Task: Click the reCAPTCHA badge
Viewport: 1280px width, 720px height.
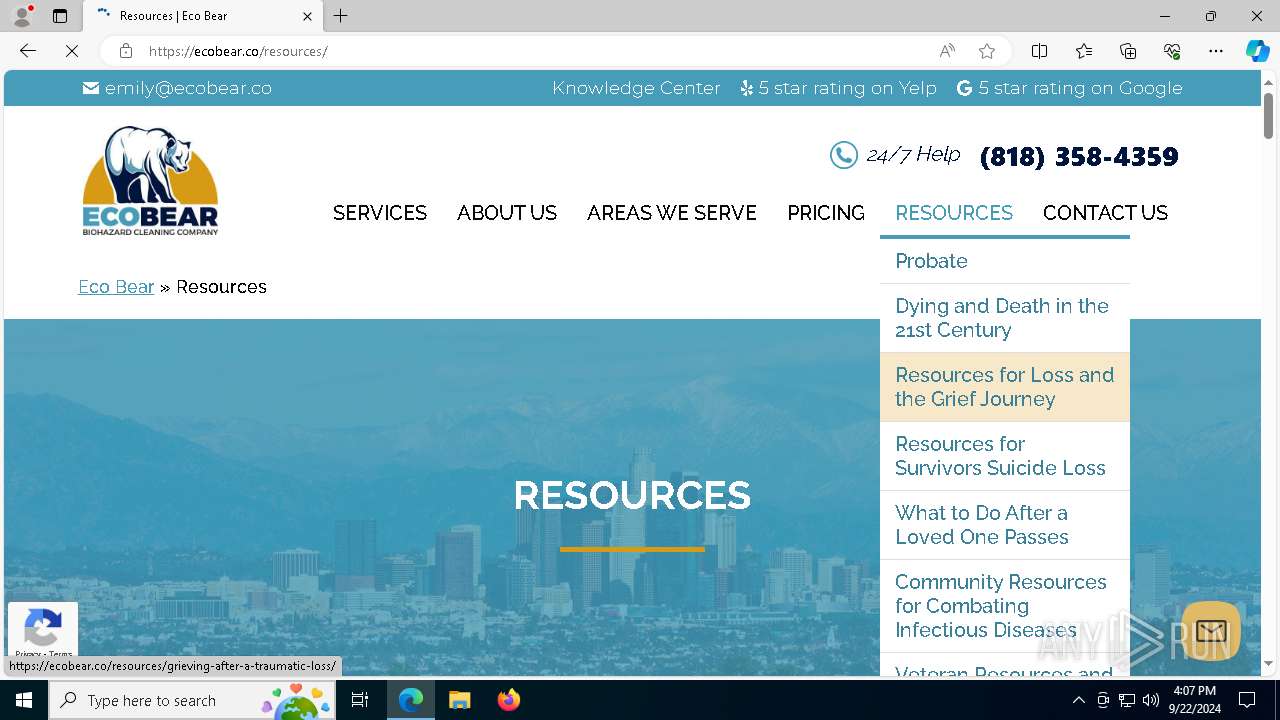Action: (43, 631)
